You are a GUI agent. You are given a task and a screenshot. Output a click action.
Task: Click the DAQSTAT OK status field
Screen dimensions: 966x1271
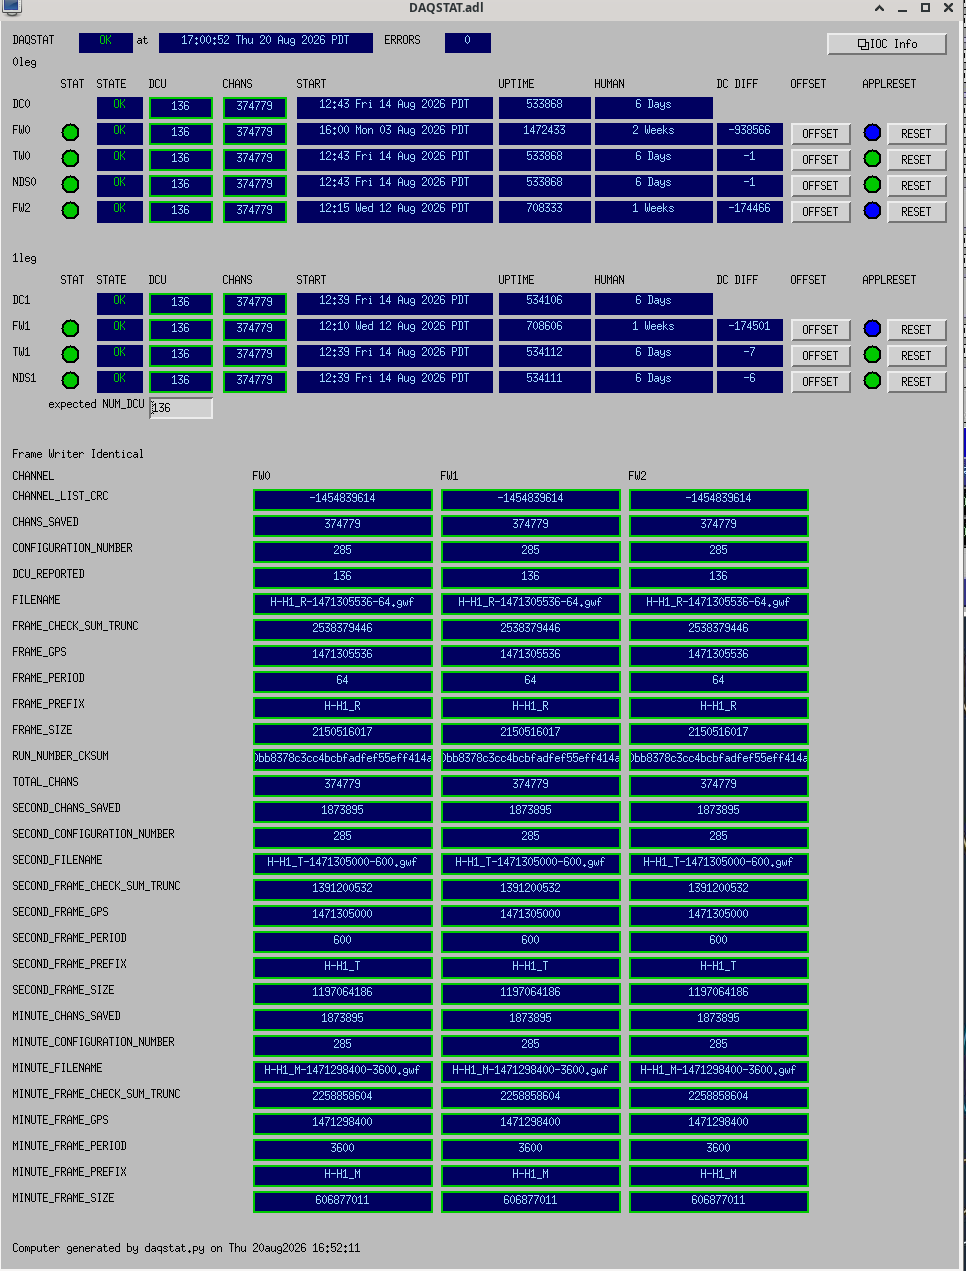click(x=105, y=42)
